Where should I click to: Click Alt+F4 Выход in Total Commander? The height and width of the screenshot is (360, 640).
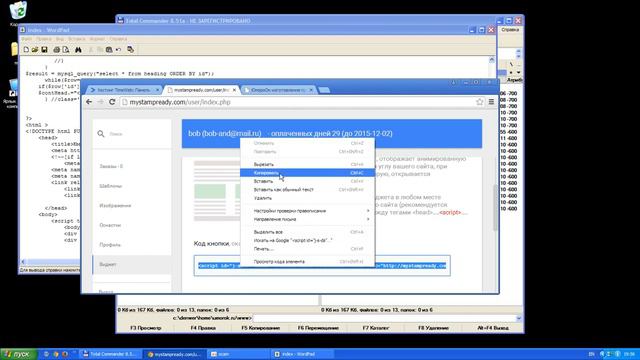[493, 328]
